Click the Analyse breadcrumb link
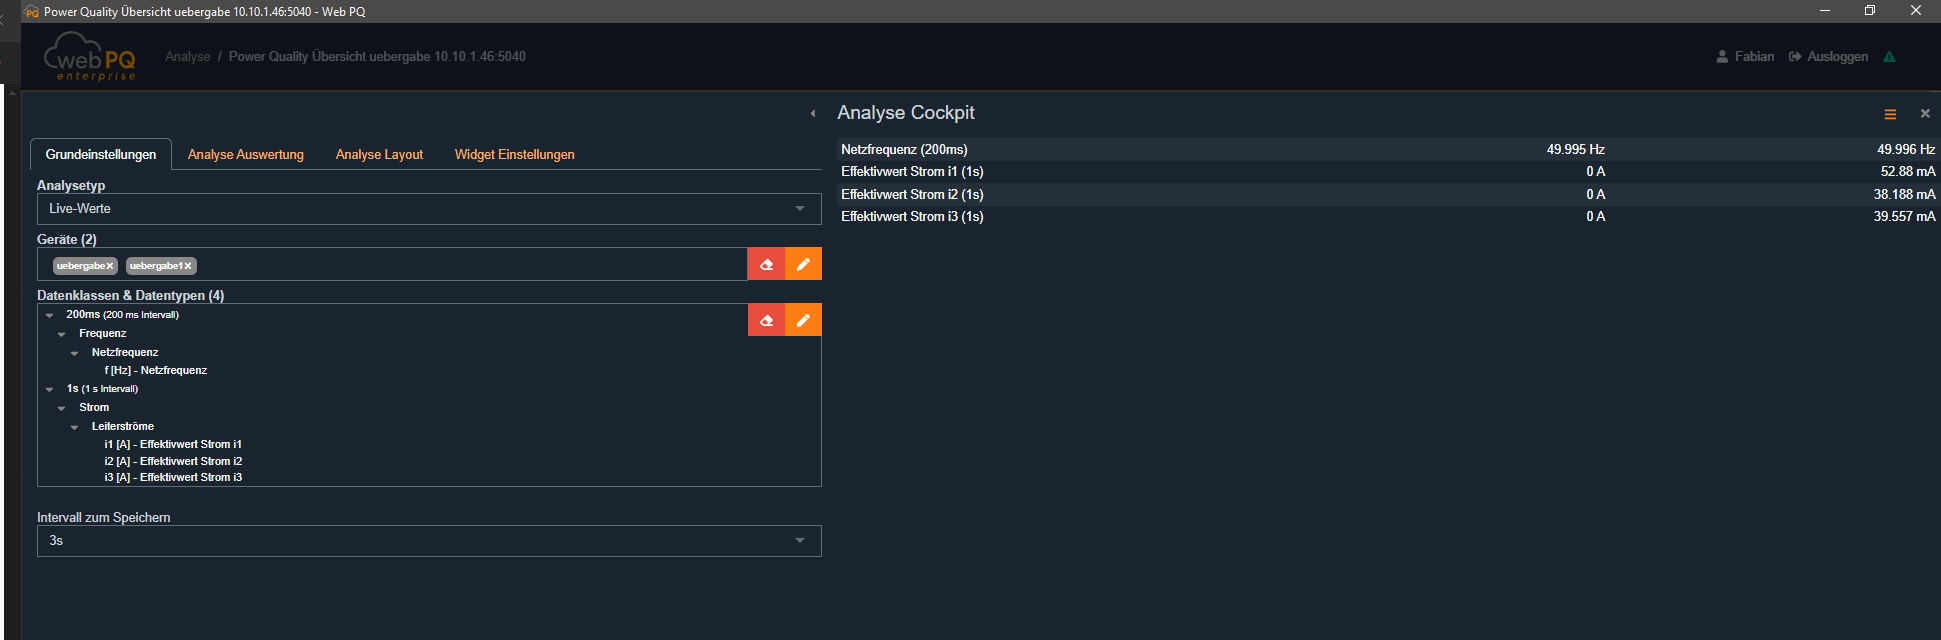The height and width of the screenshot is (640, 1941). [188, 57]
